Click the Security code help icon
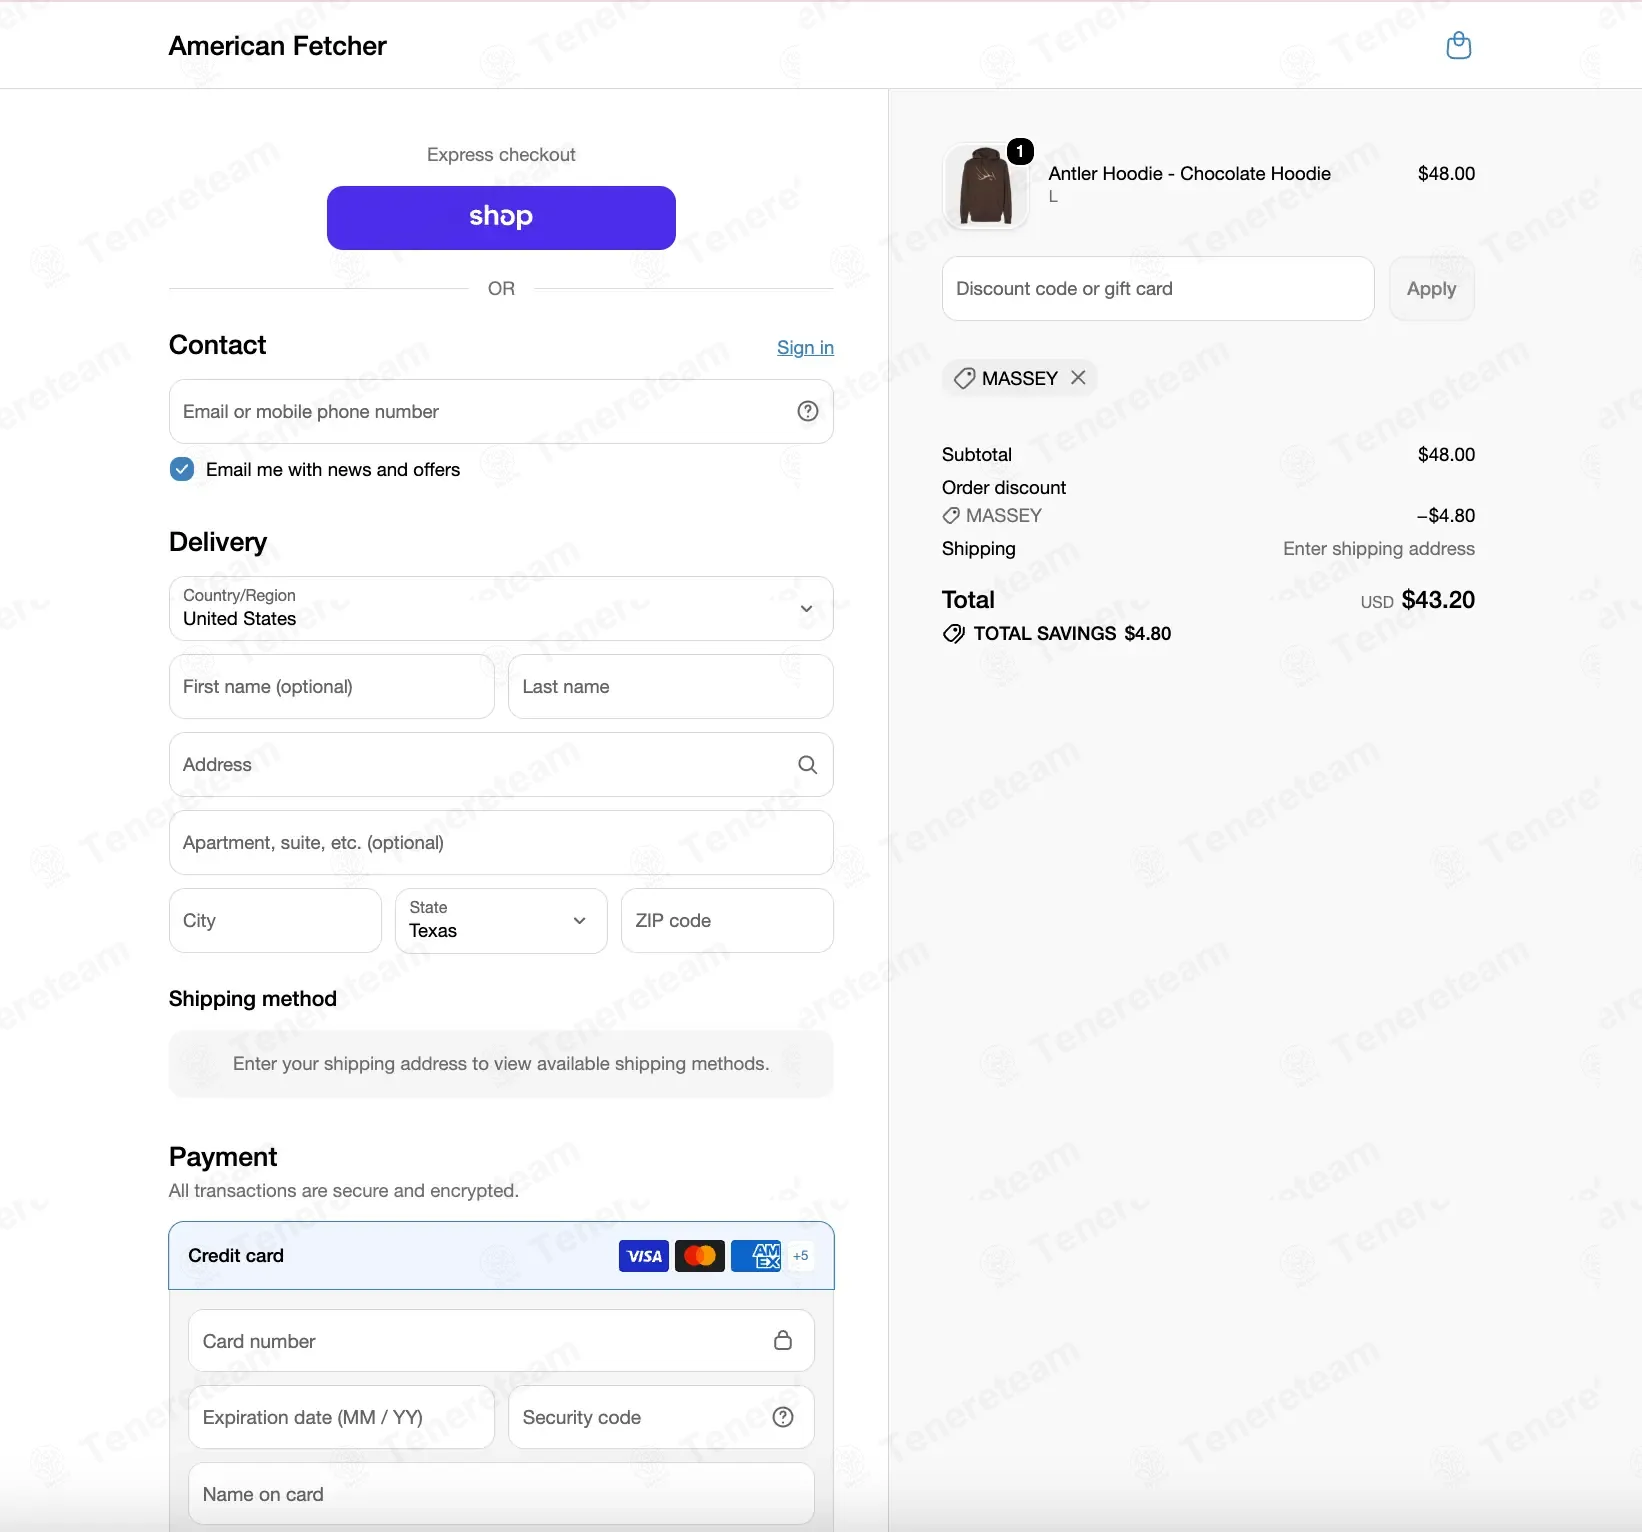 784,1417
